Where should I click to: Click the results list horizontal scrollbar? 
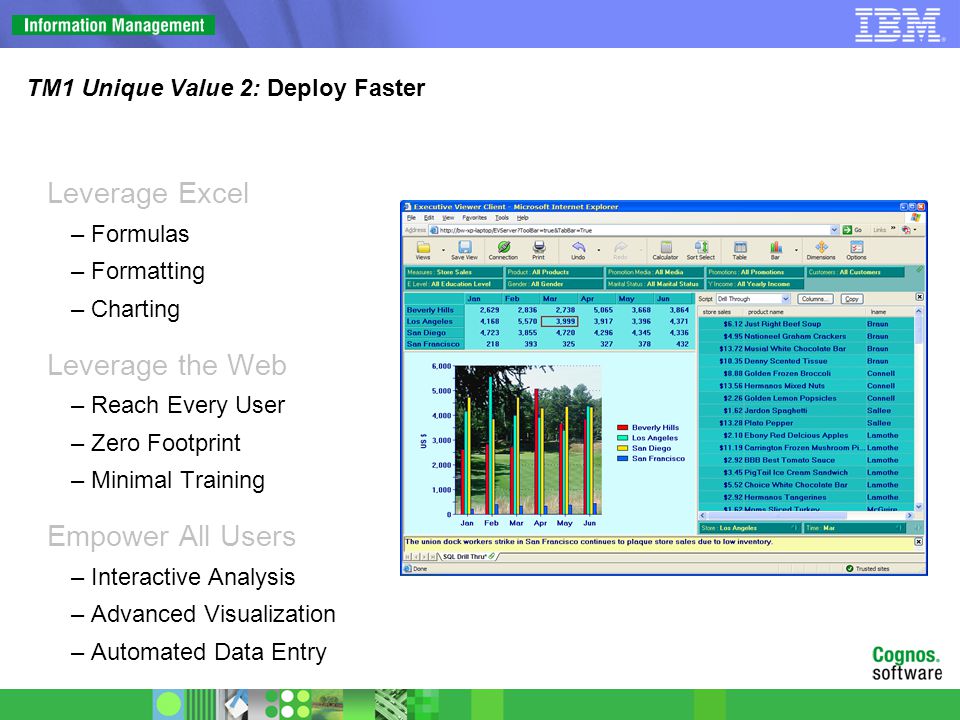[806, 516]
